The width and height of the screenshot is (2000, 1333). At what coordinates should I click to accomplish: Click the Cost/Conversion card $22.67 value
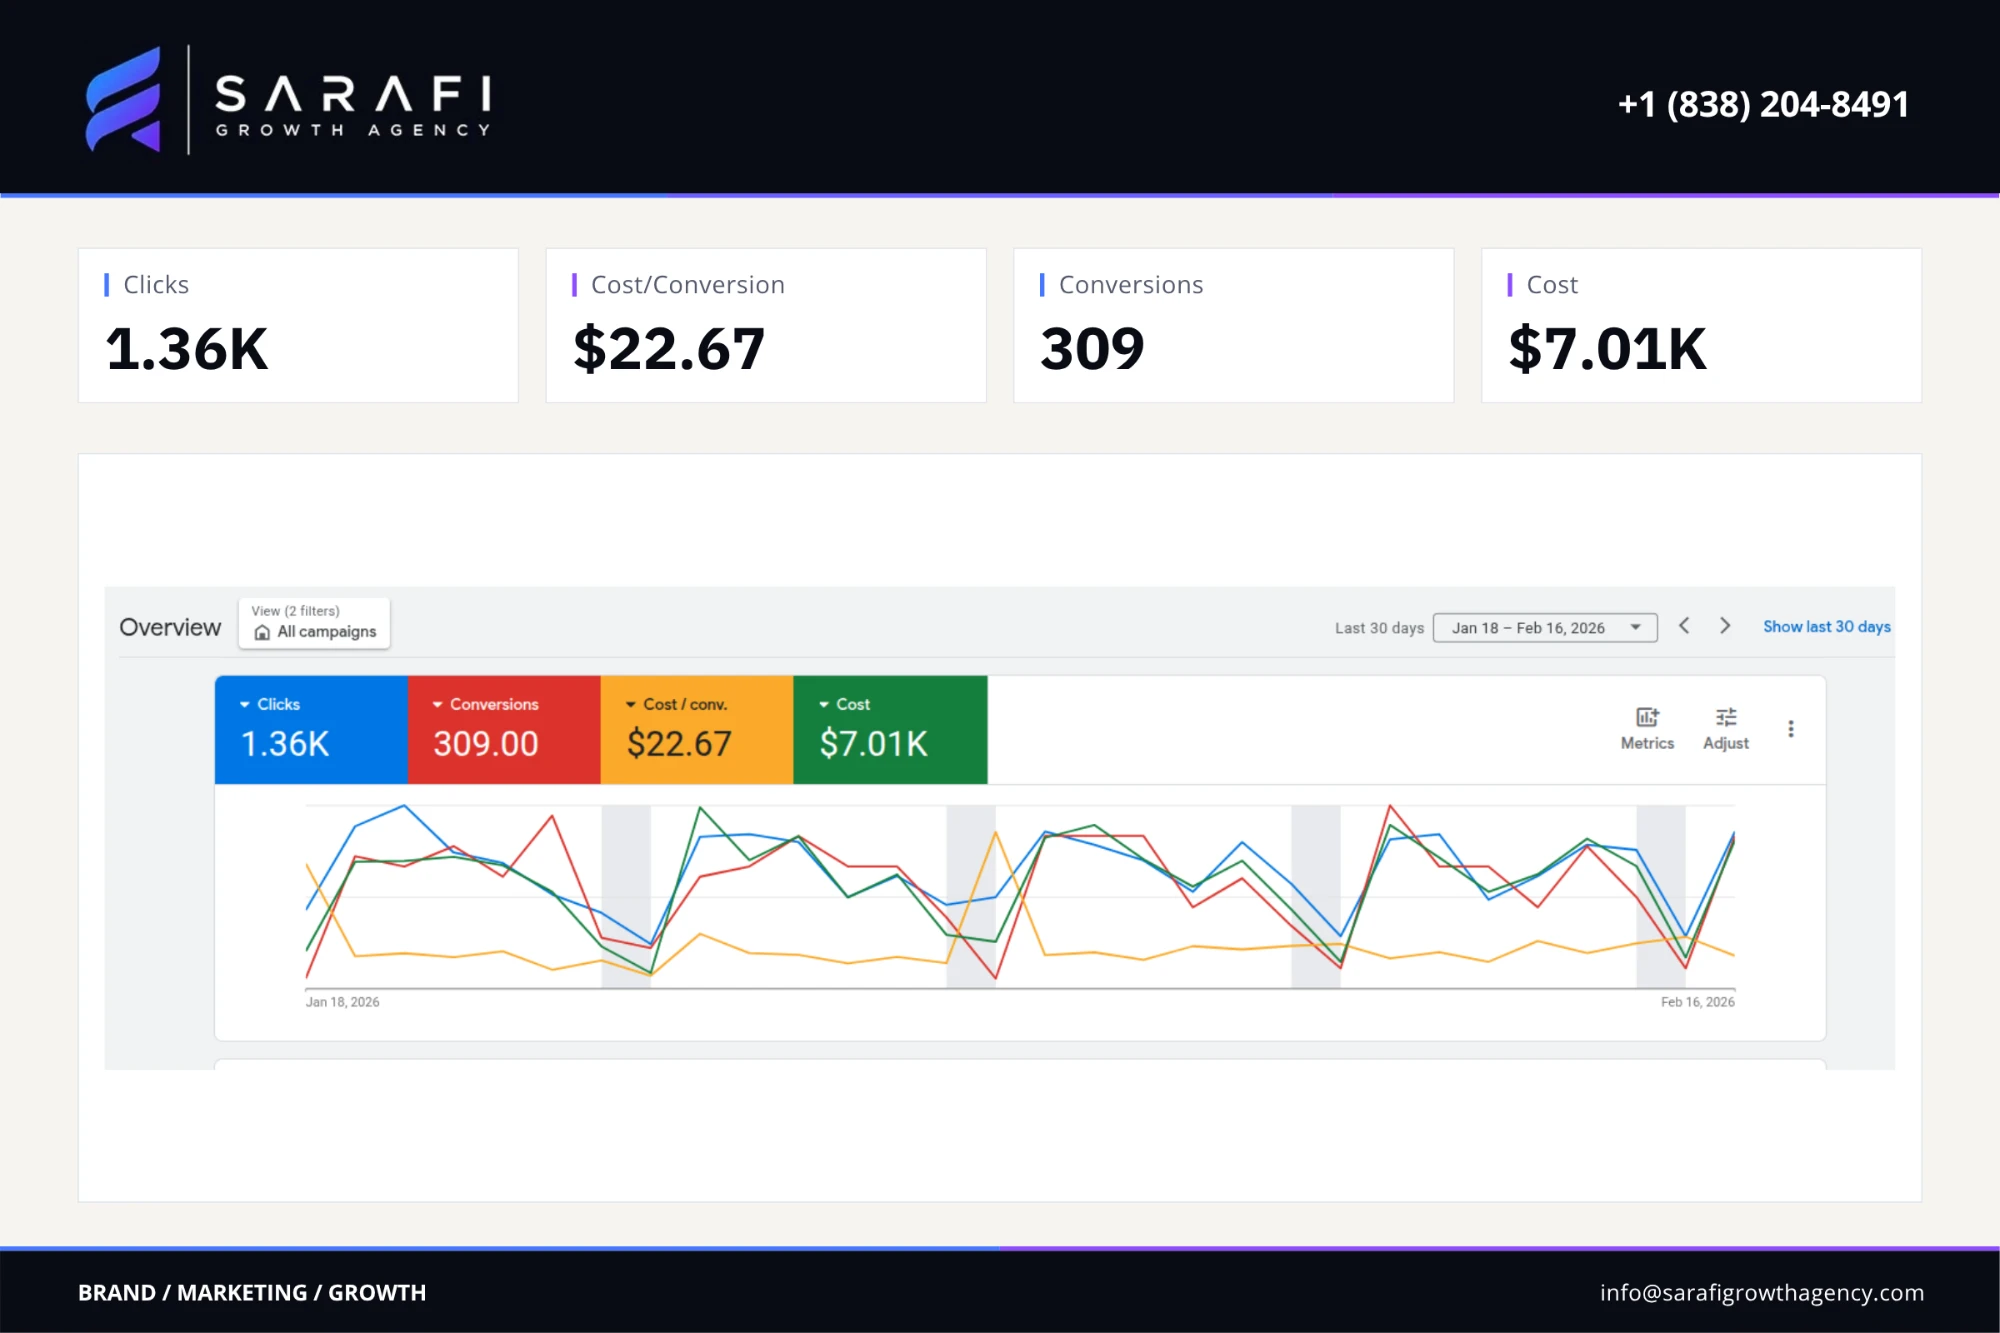tap(668, 349)
